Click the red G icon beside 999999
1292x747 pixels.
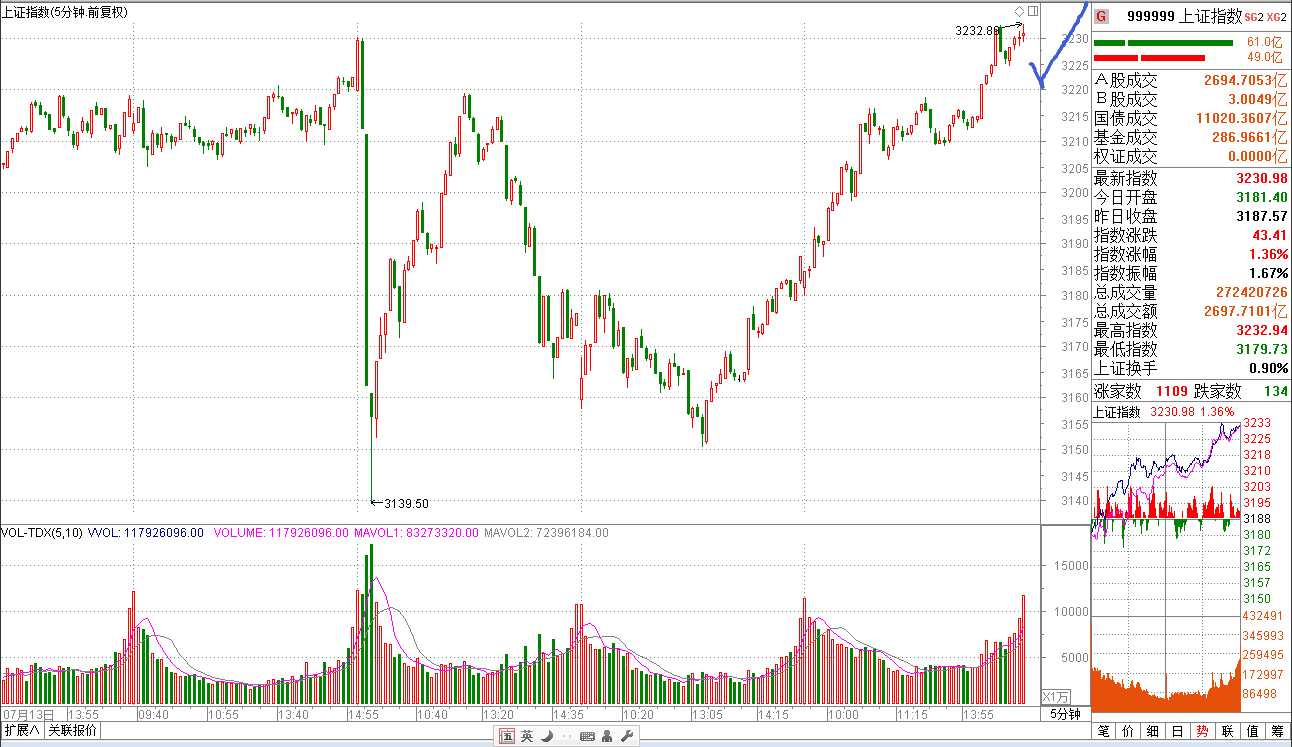pyautogui.click(x=1101, y=16)
